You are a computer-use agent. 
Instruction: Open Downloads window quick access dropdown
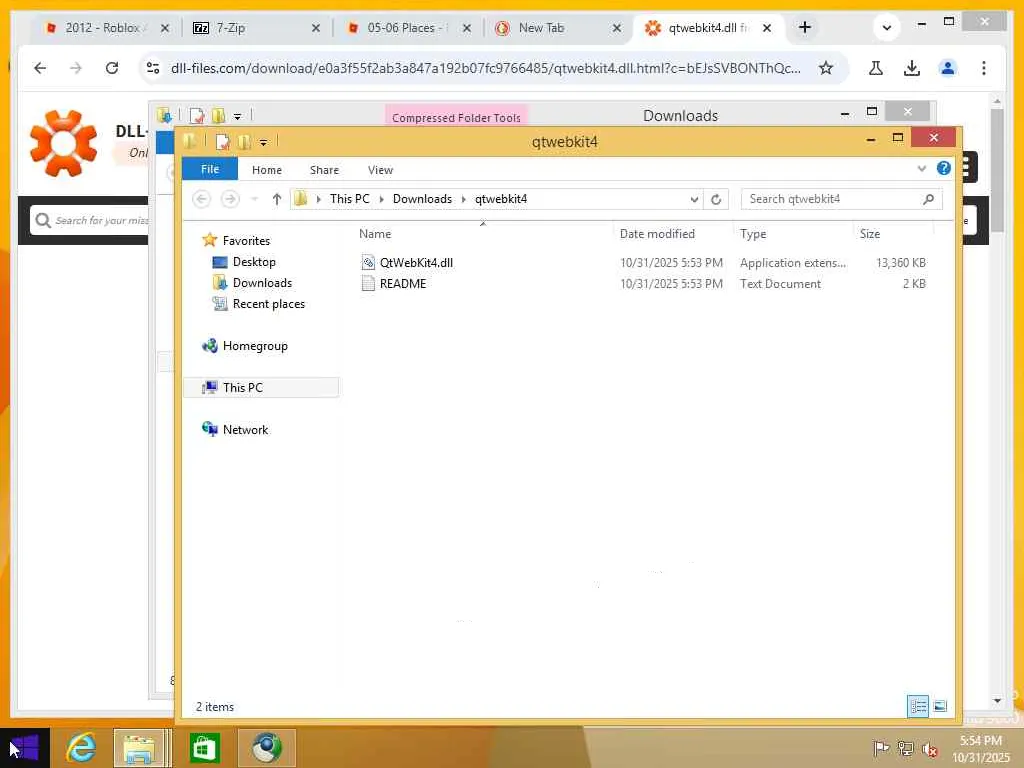[x=238, y=116]
